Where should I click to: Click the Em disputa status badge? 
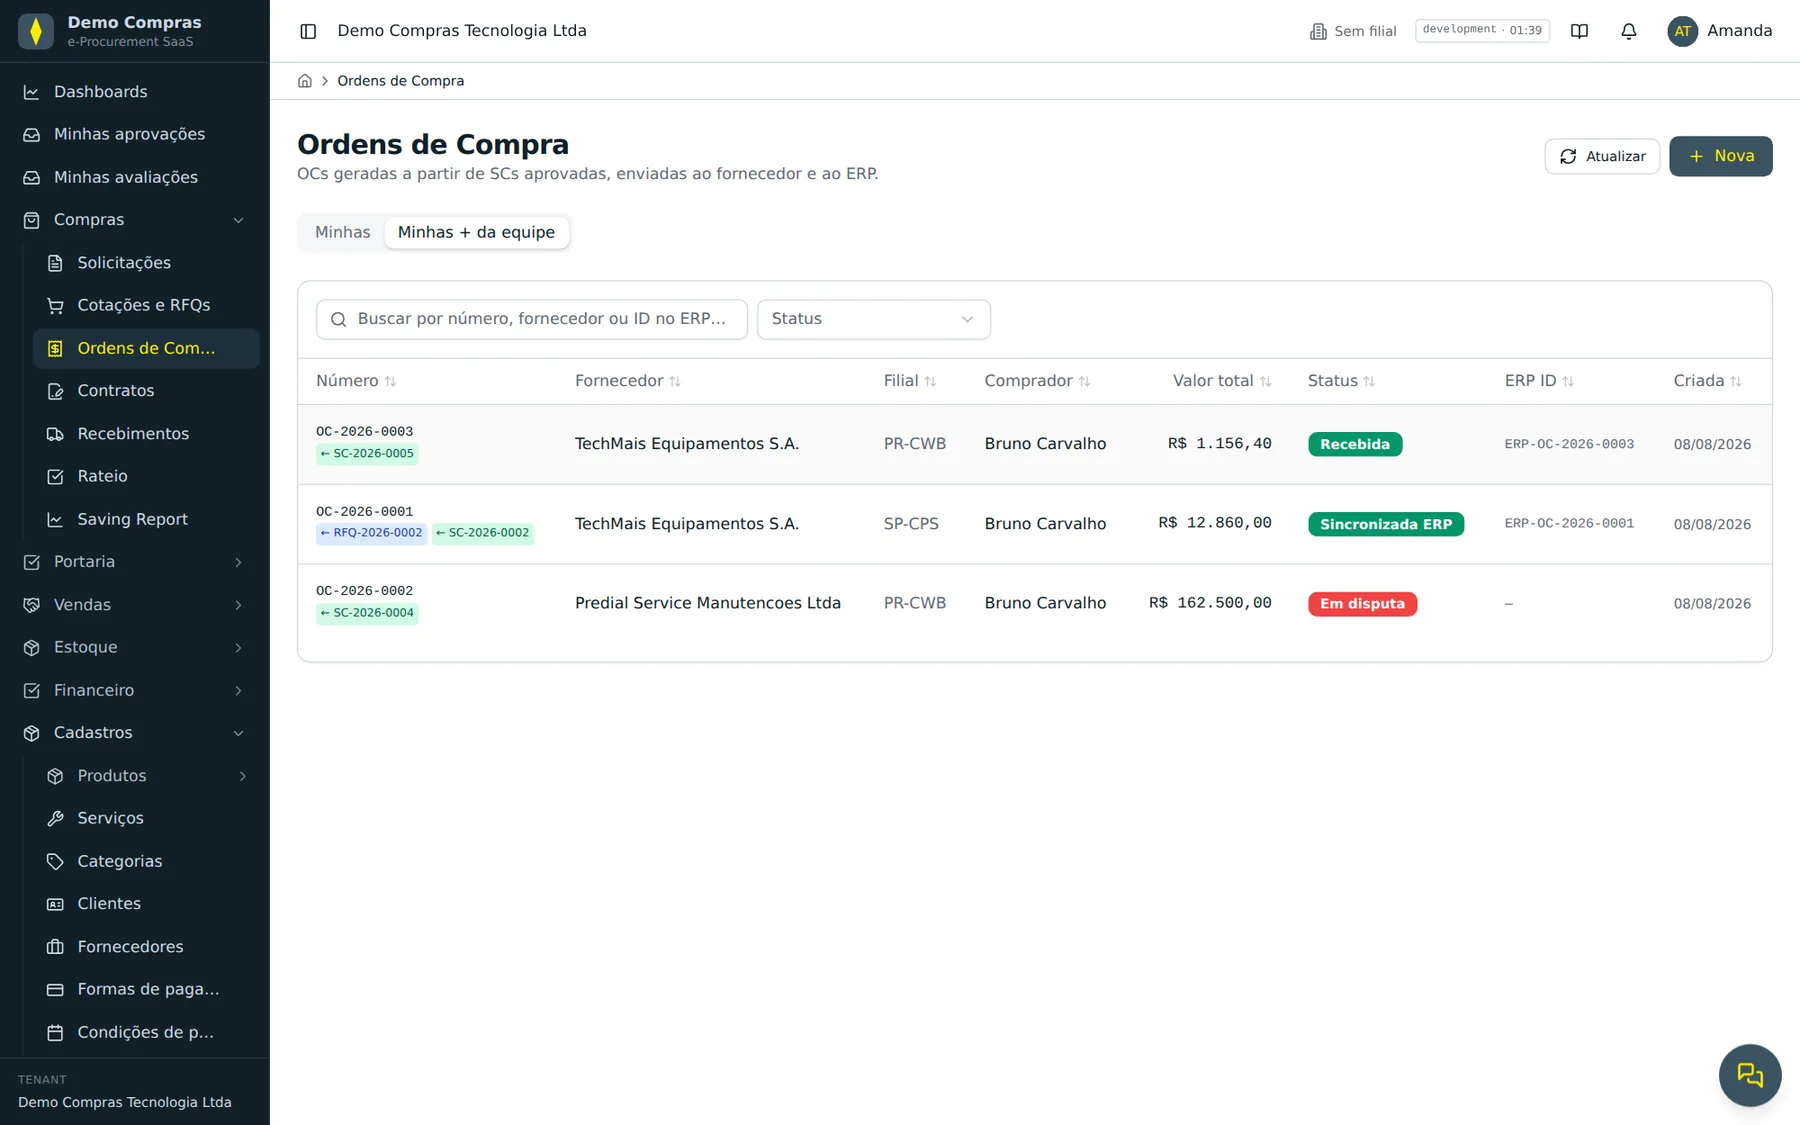tap(1362, 604)
